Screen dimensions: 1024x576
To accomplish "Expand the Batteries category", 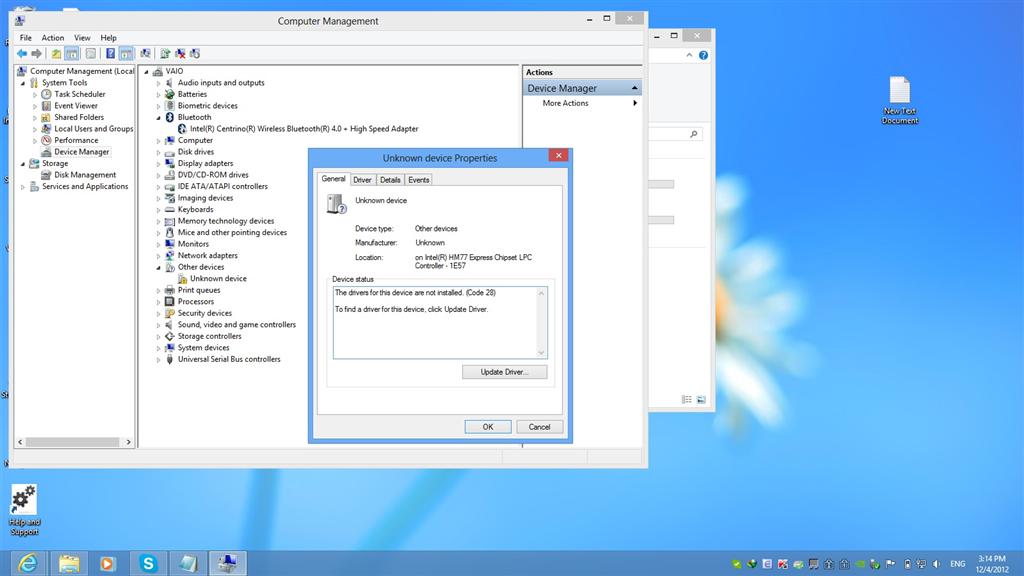I will pos(158,95).
